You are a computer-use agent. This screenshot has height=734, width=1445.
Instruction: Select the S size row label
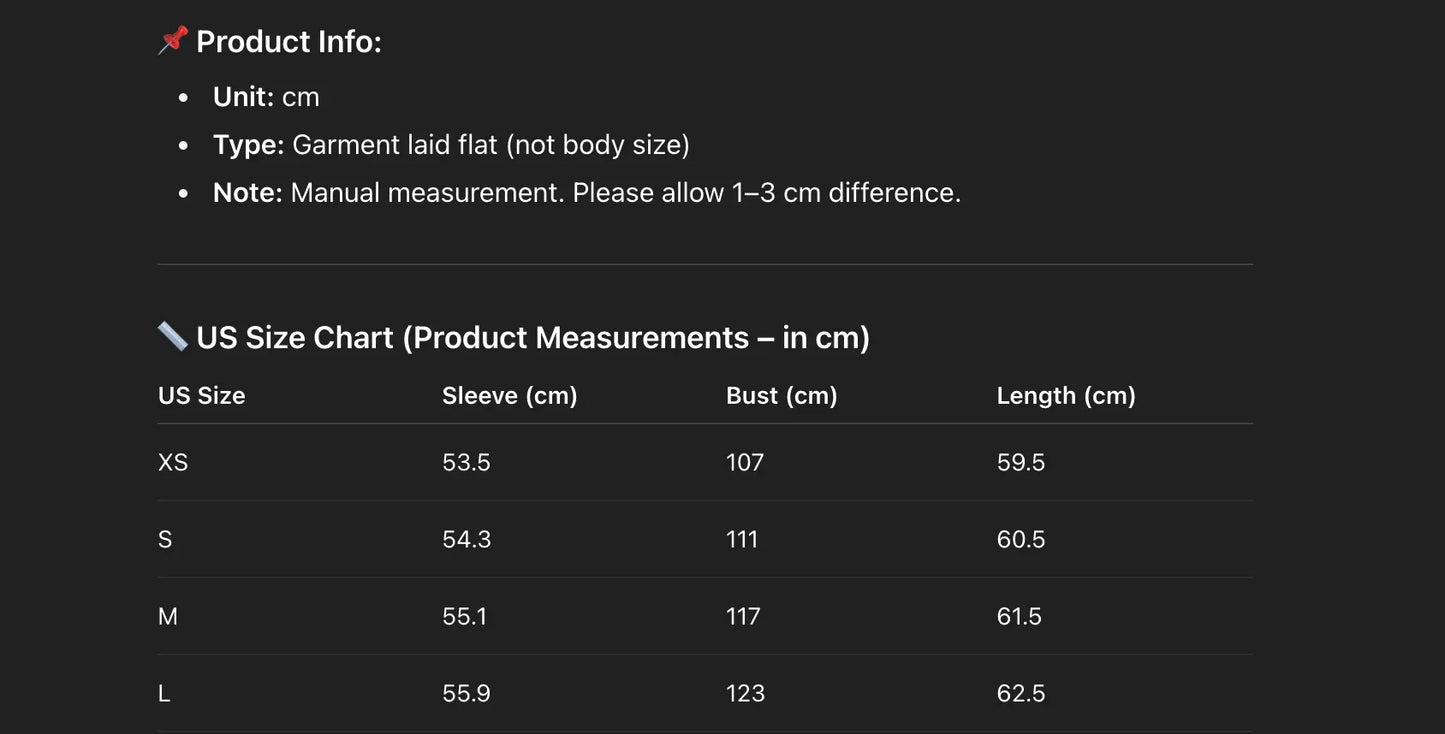(x=165, y=540)
